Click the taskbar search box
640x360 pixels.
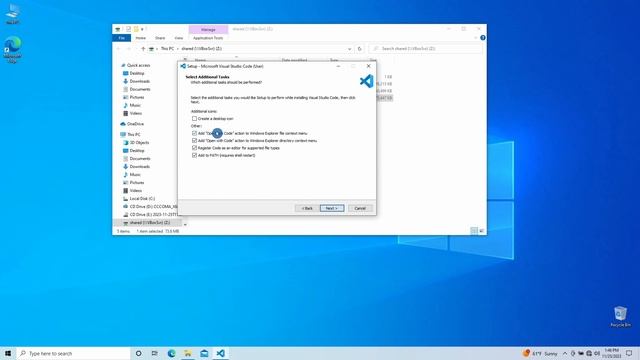point(73,353)
